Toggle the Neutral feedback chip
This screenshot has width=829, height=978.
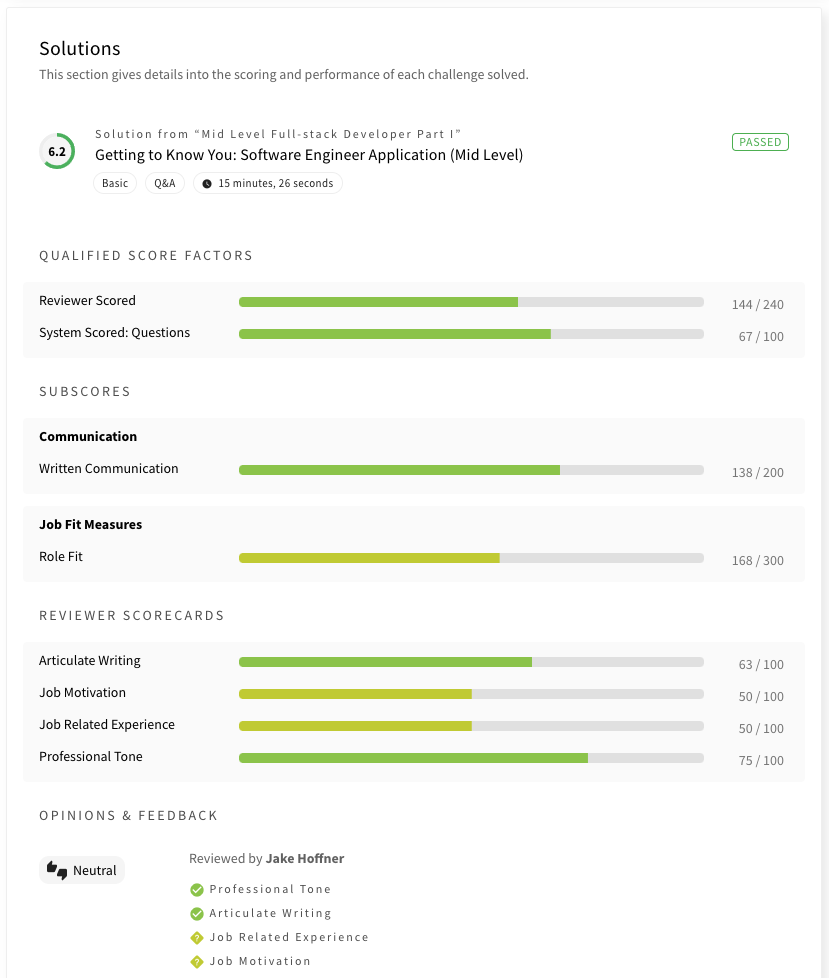click(81, 869)
